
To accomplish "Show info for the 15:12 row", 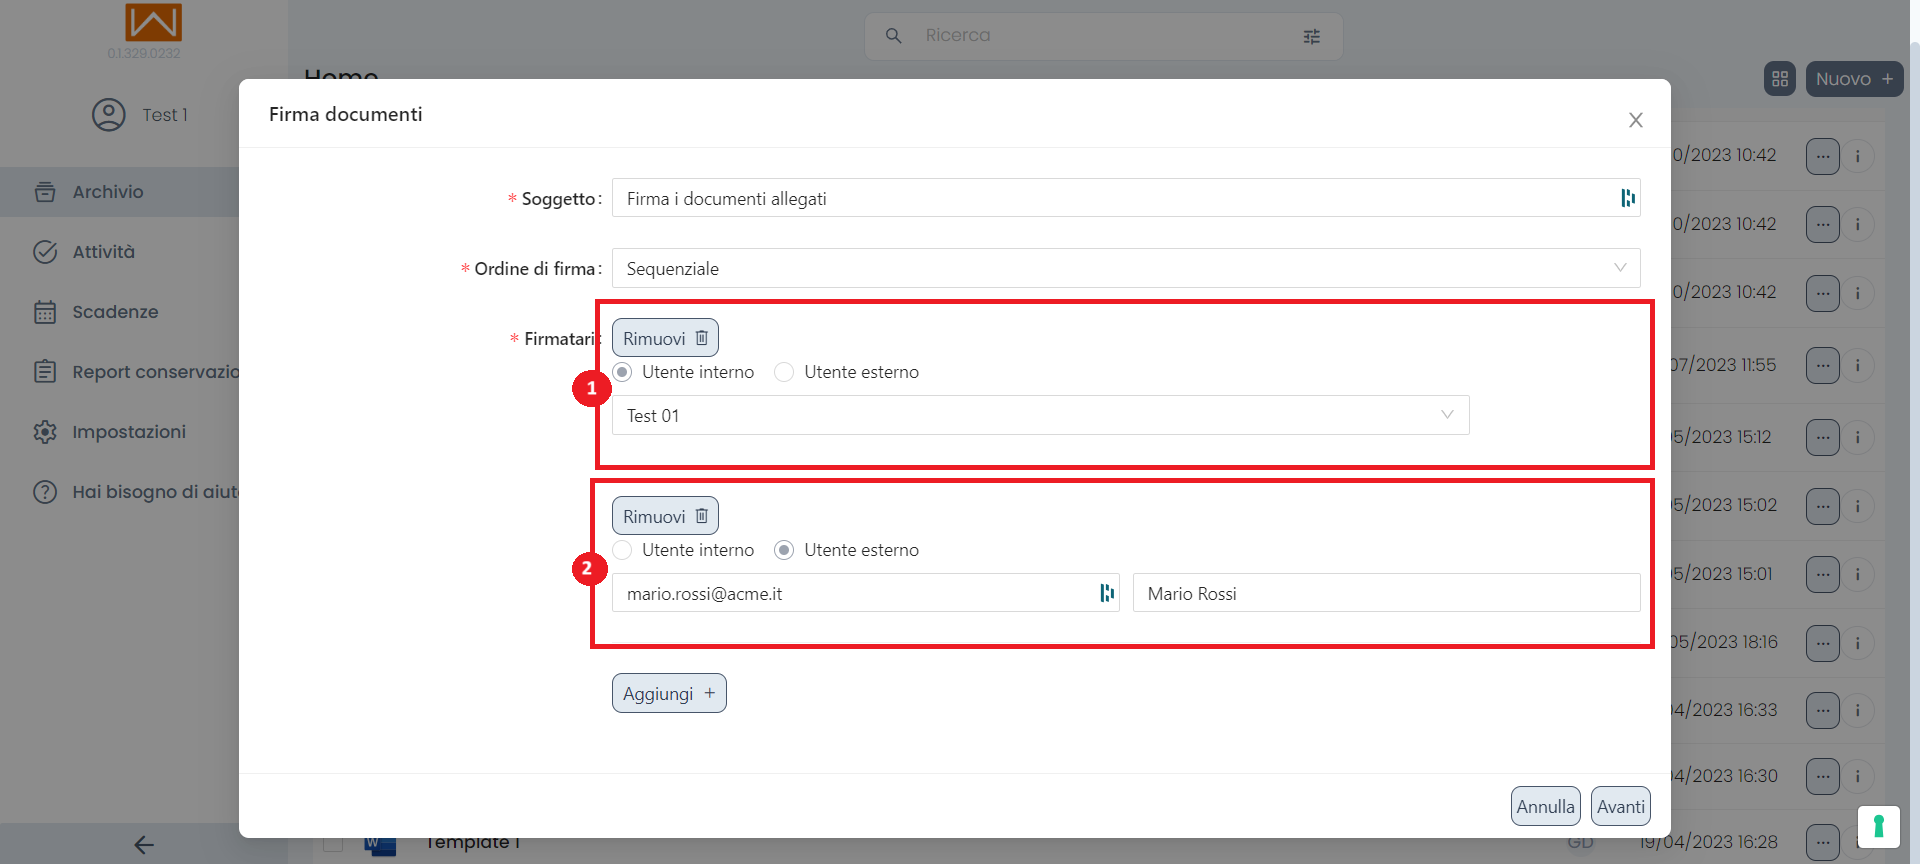I will [1858, 437].
